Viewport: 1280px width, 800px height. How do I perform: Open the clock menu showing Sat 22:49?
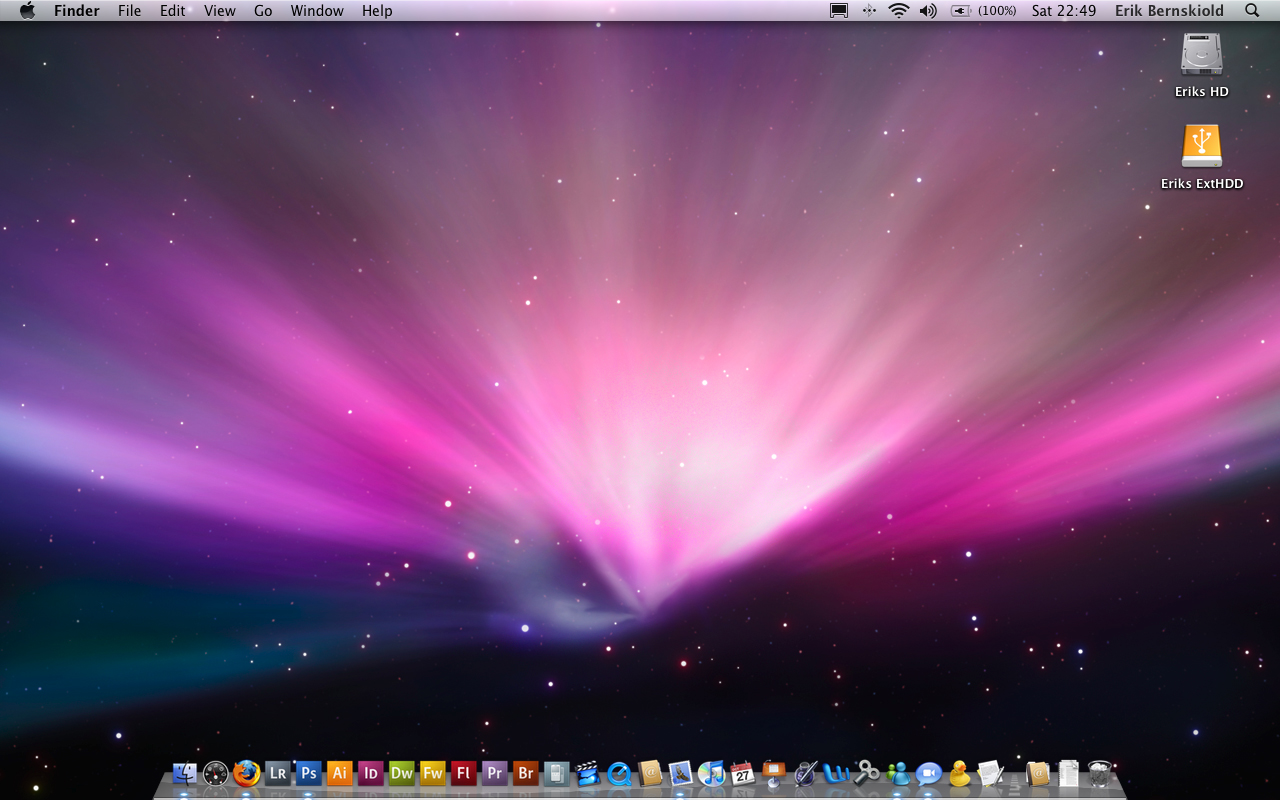(1063, 10)
